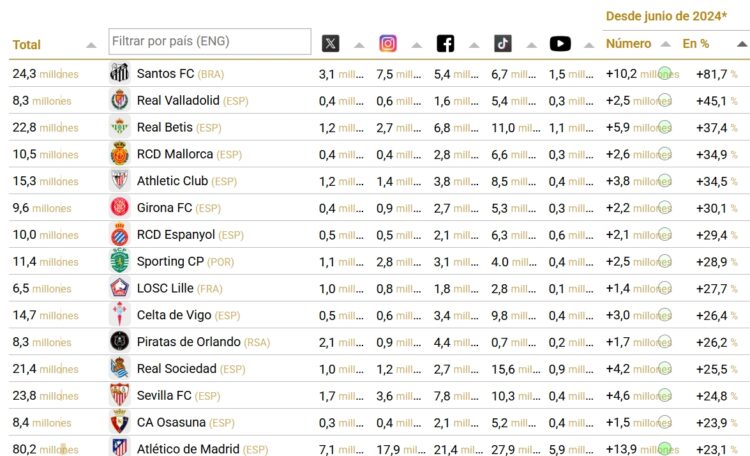Focus the 'Filtrar por país' filter field
Image resolution: width=750 pixels, height=456 pixels.
coord(210,42)
